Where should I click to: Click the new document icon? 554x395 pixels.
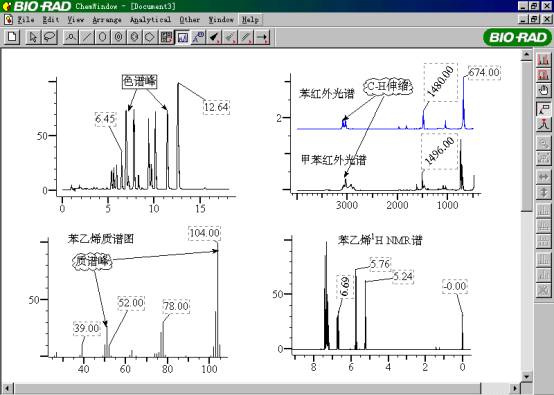(12, 37)
